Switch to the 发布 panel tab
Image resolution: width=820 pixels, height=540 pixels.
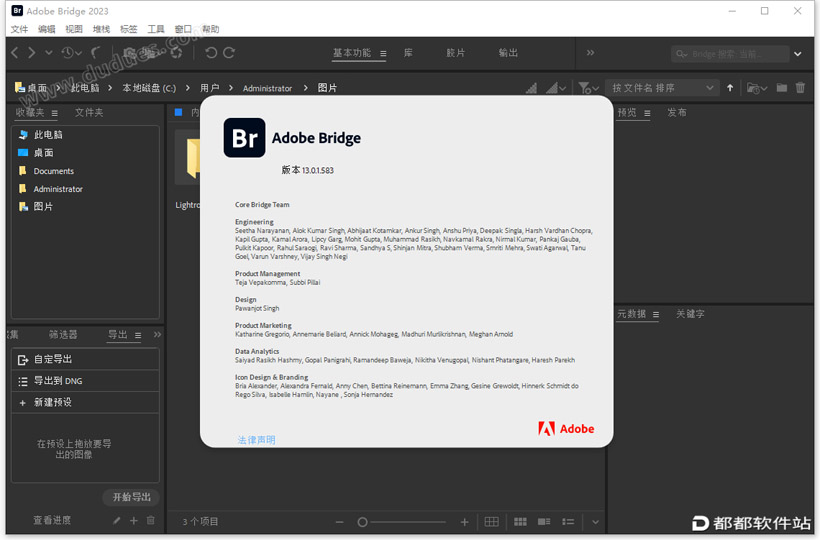(x=677, y=112)
